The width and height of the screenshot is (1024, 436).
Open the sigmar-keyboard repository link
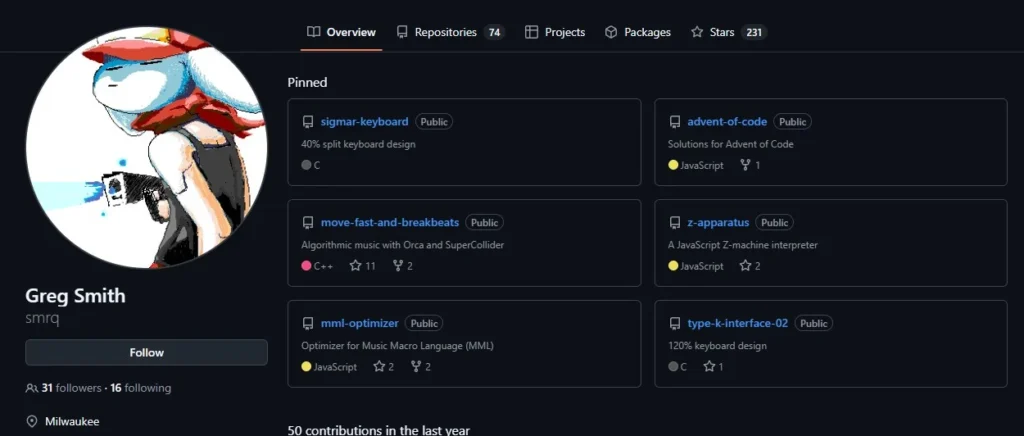pyautogui.click(x=364, y=122)
